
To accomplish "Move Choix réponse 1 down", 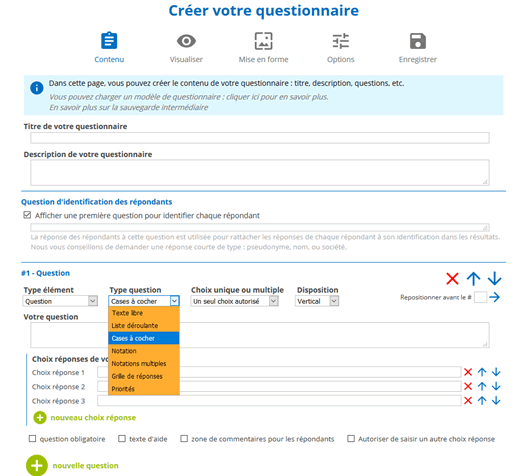I will (496, 372).
